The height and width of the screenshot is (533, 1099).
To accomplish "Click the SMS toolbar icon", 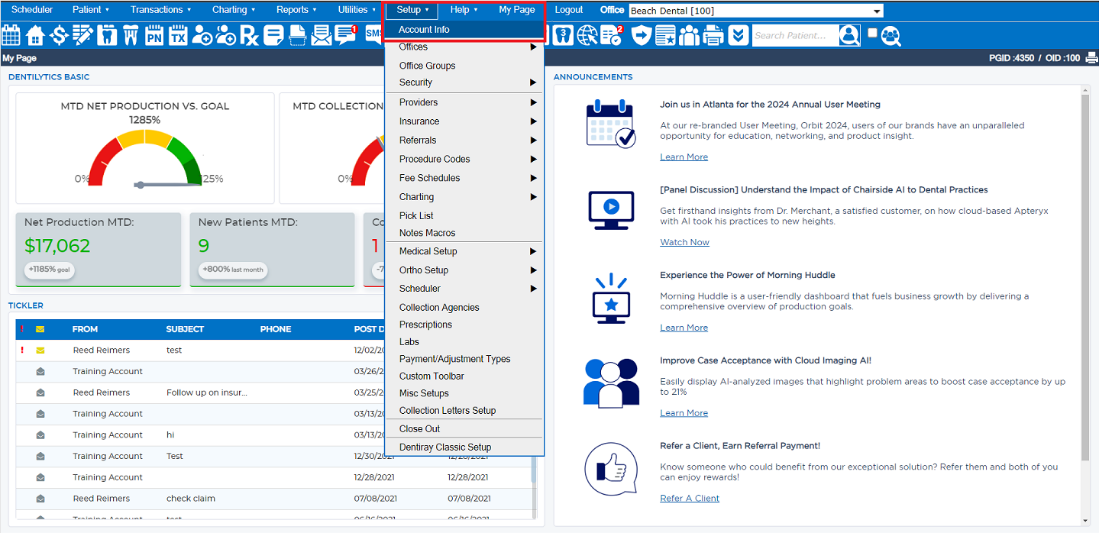I will click(x=374, y=33).
